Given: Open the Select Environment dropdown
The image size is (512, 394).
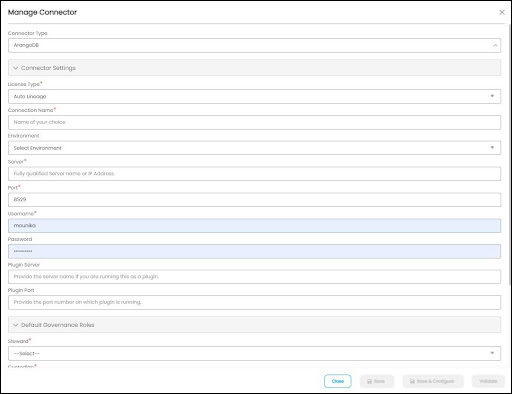Looking at the screenshot, I should click(254, 148).
